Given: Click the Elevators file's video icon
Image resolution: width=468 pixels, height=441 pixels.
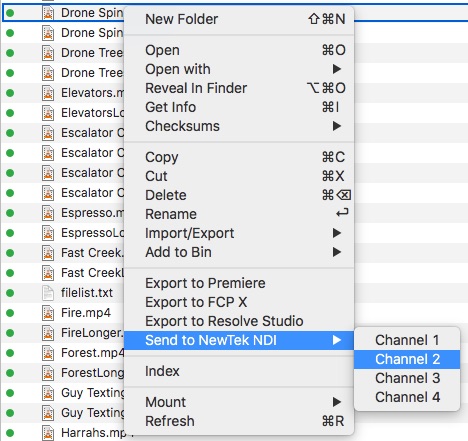Looking at the screenshot, I should point(48,93).
